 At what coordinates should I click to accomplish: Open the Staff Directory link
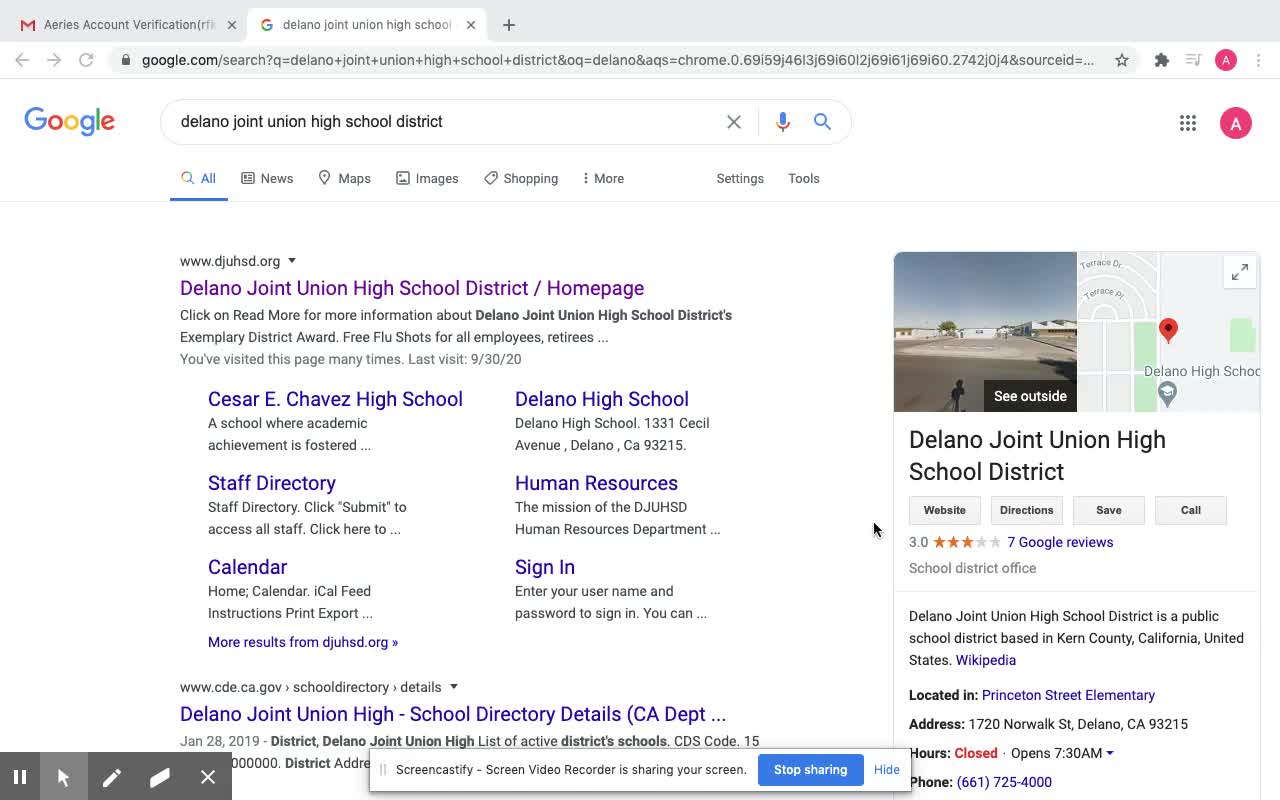[x=272, y=483]
